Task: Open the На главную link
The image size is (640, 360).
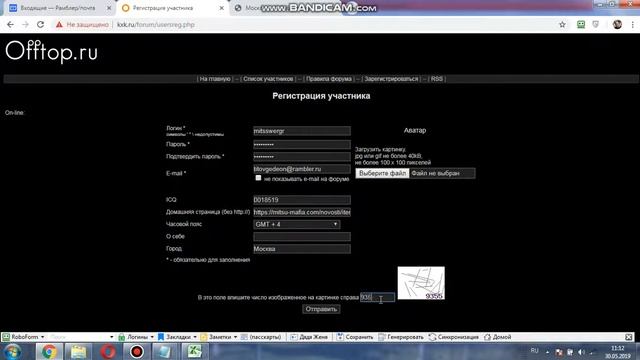Action: tap(215, 79)
